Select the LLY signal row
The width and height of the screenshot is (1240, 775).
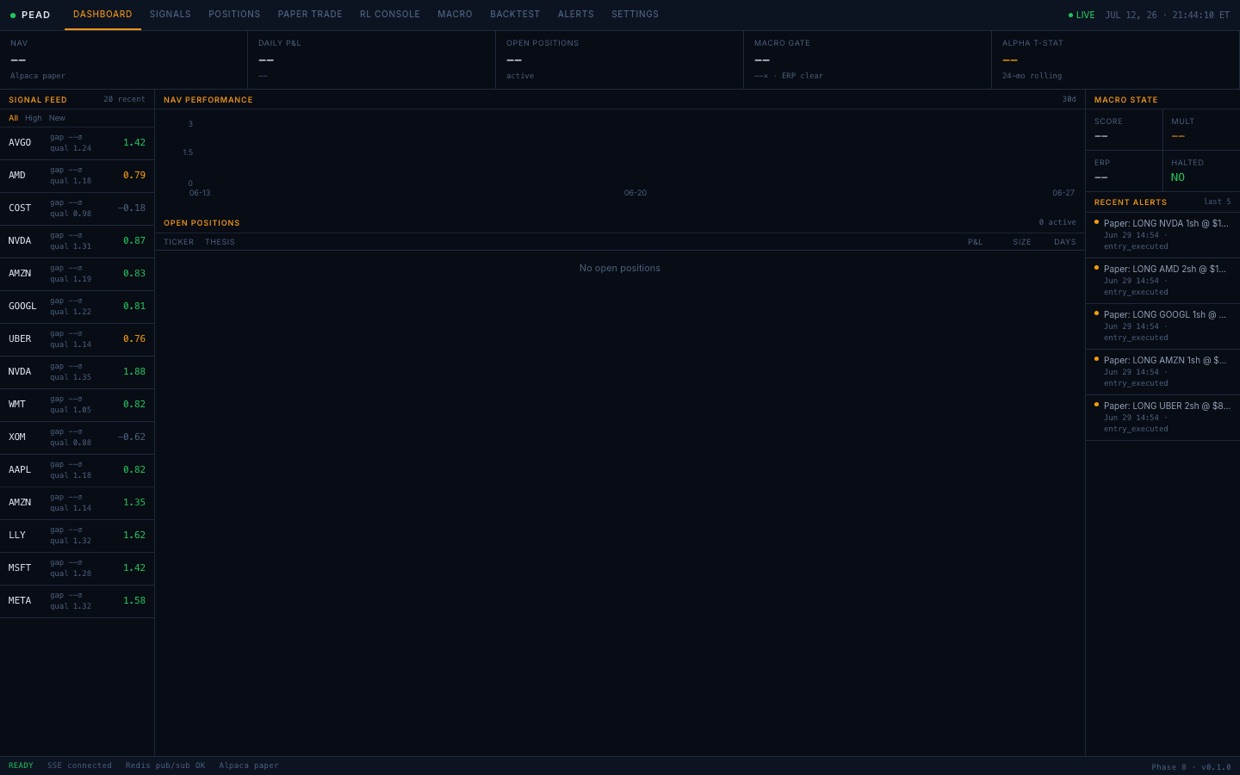(x=77, y=535)
